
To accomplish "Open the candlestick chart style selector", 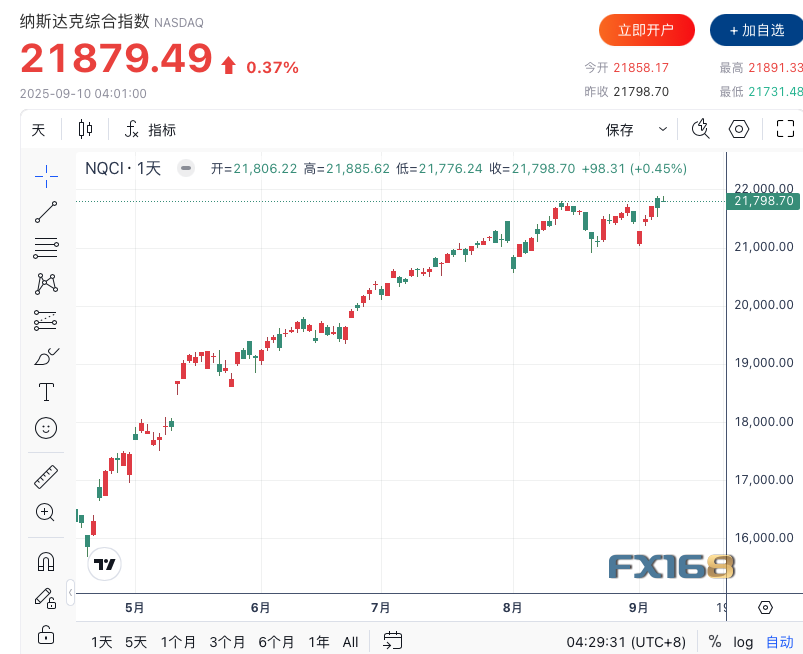I will 85,129.
